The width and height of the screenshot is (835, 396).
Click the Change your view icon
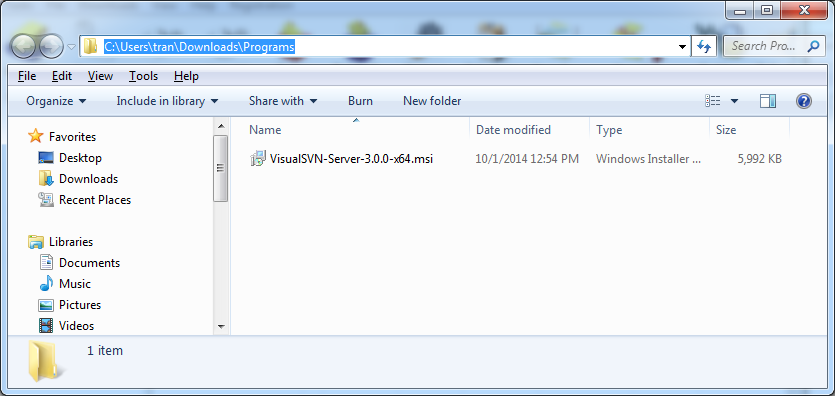click(x=713, y=101)
